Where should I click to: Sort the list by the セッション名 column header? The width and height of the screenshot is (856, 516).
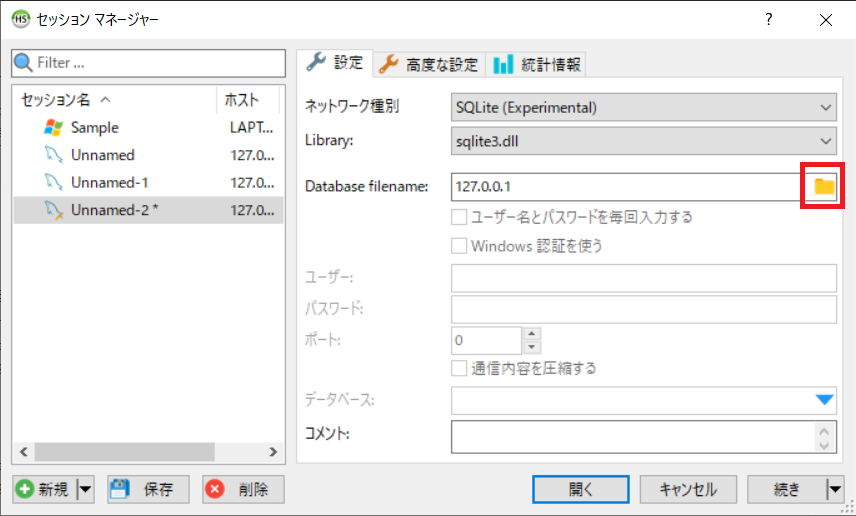click(115, 99)
